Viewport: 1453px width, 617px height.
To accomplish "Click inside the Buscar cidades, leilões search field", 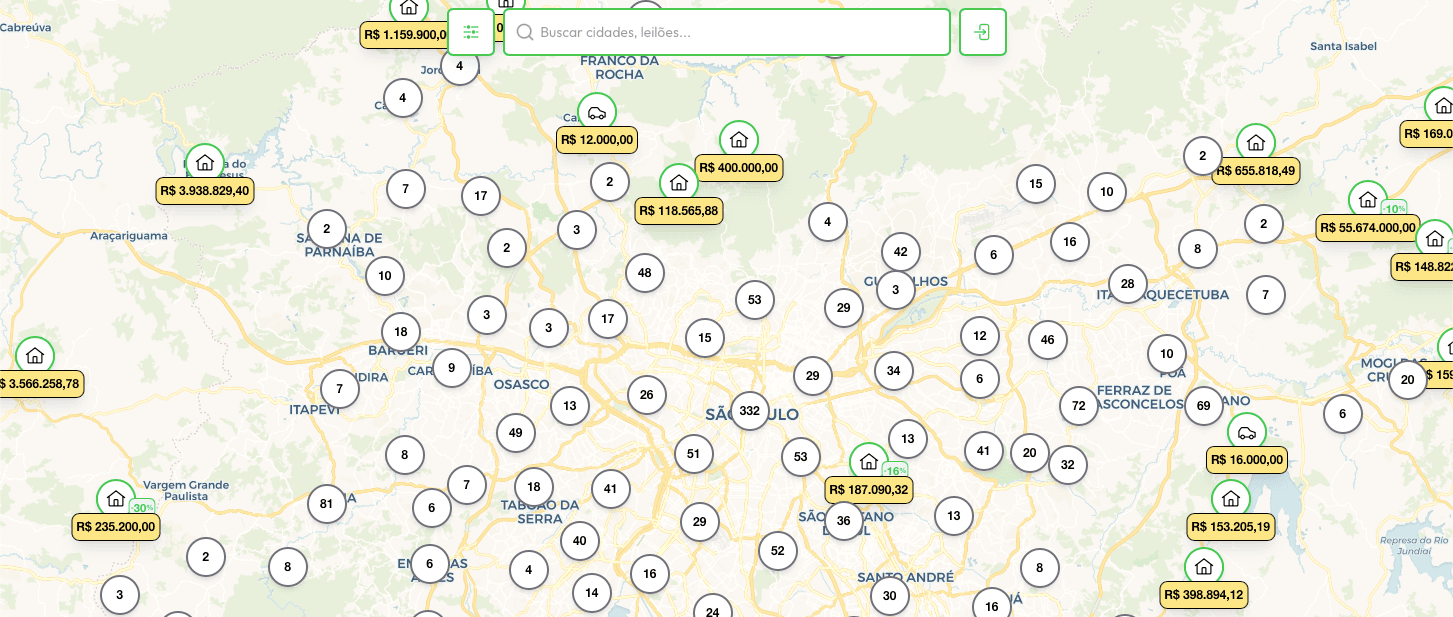I will tap(726, 32).
